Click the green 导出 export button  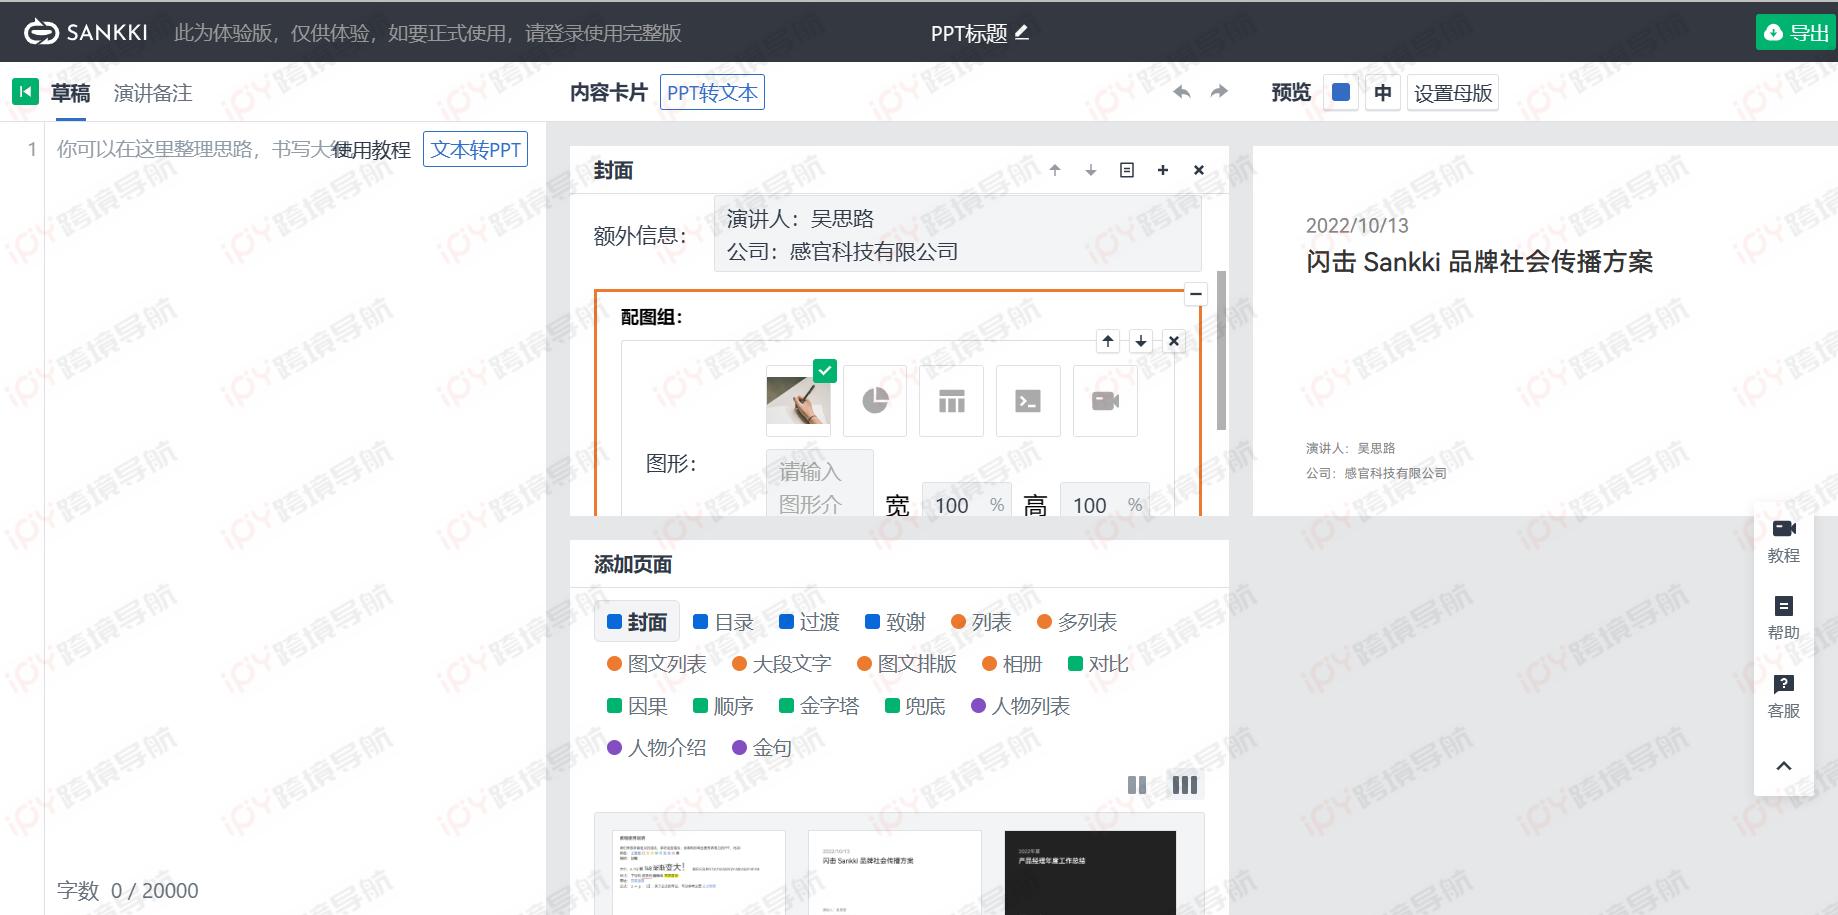pos(1796,32)
